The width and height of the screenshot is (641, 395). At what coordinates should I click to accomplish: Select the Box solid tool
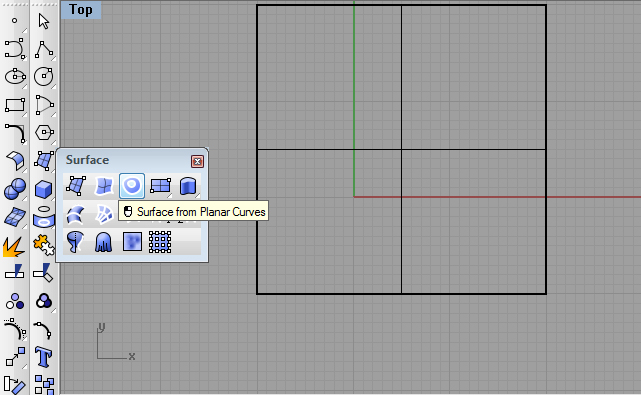click(43, 189)
